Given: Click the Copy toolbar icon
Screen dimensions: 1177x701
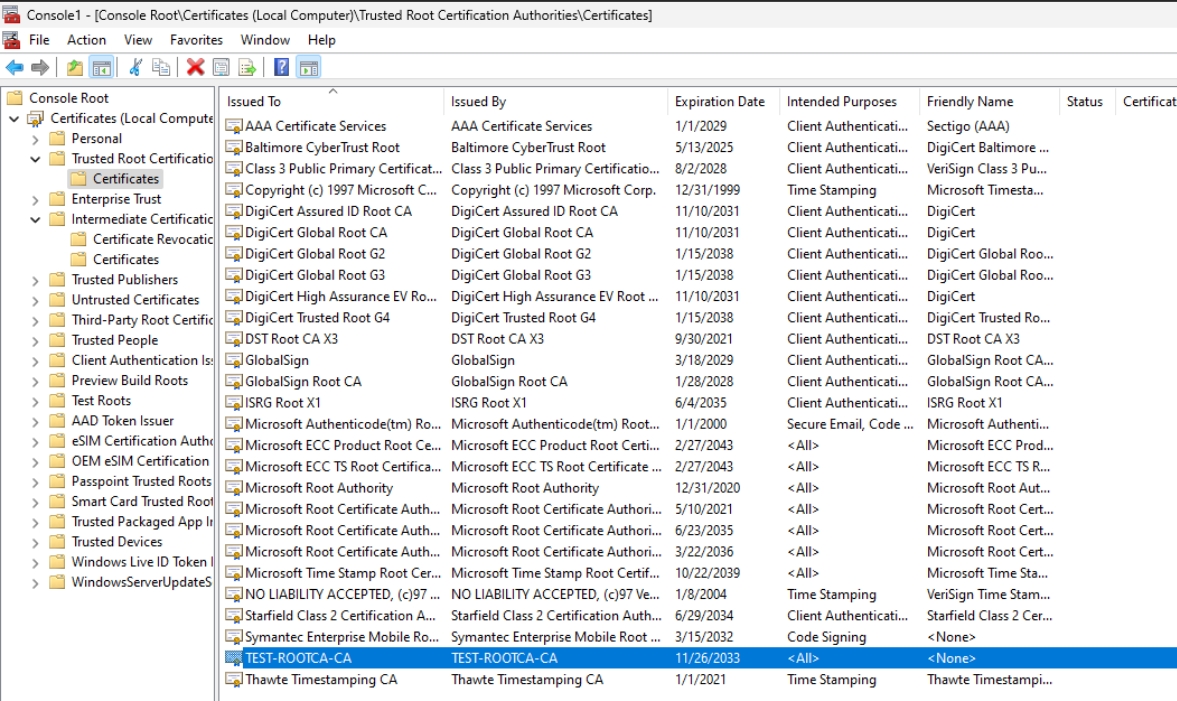Looking at the screenshot, I should [161, 68].
